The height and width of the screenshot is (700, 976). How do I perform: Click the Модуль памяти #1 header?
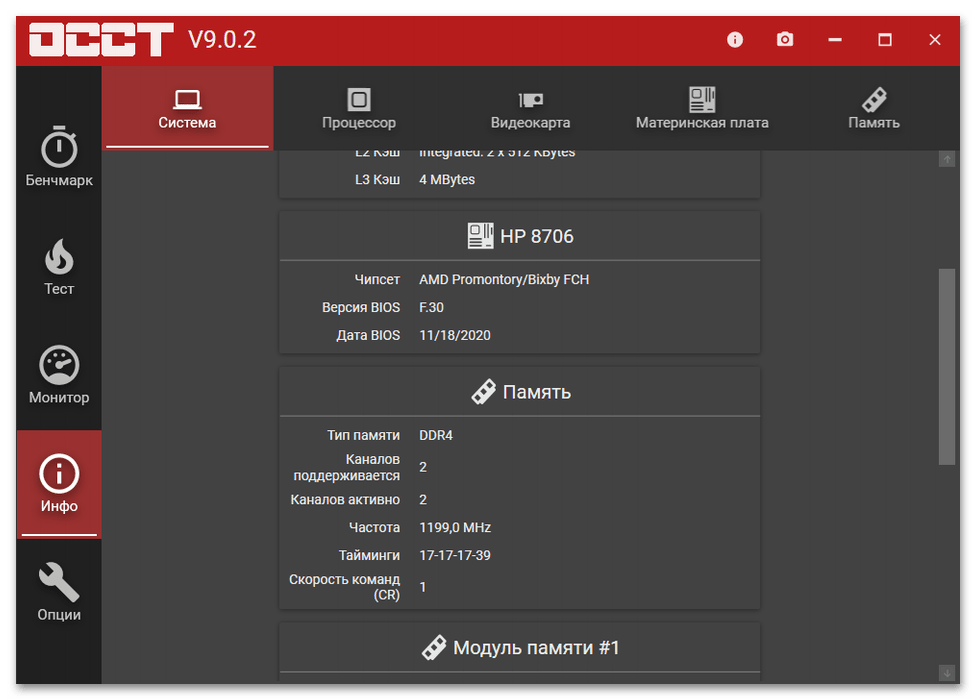(520, 648)
